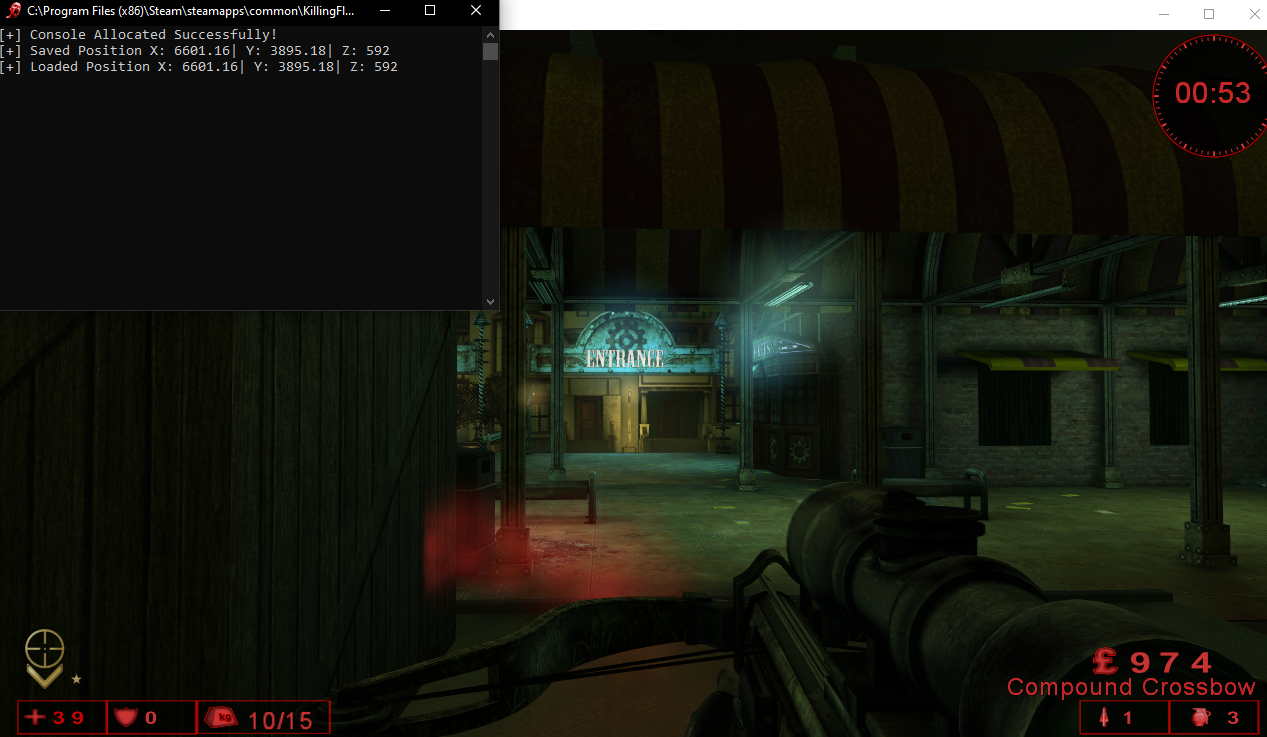Click the Sharpshooter perk crosshair icon
The height and width of the screenshot is (737, 1267).
[44, 650]
